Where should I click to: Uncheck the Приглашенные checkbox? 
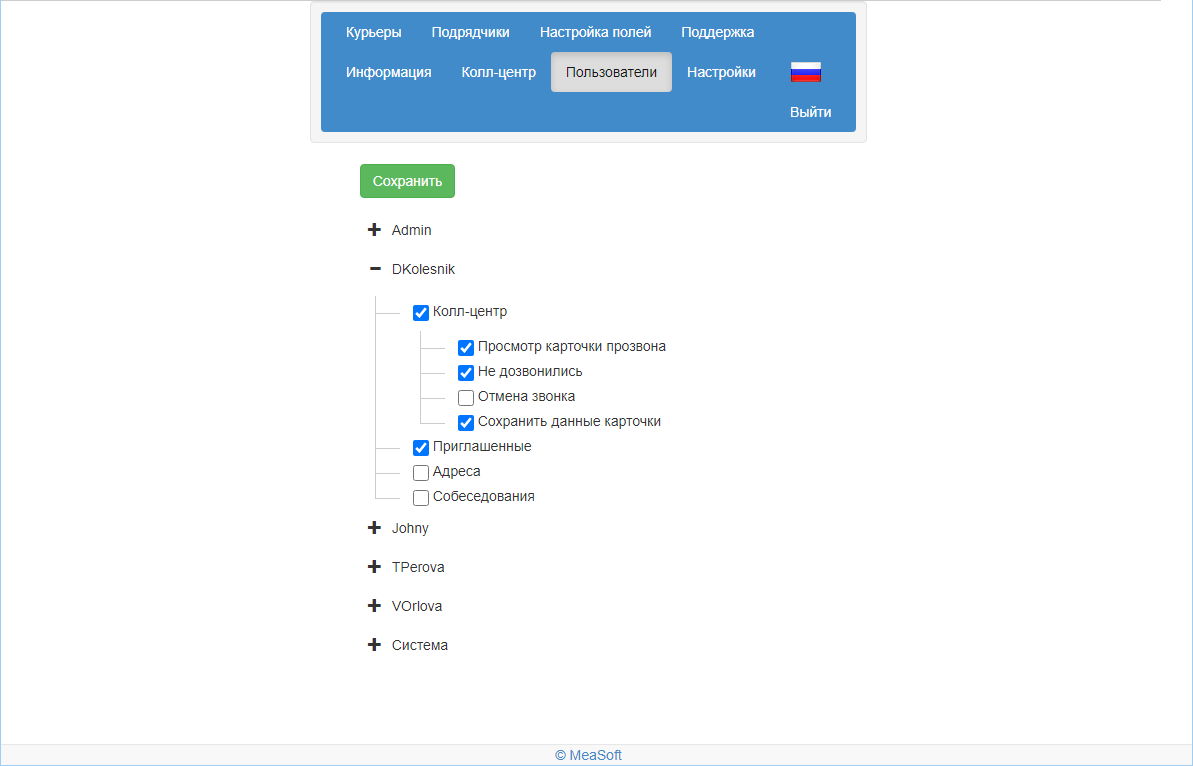(421, 448)
